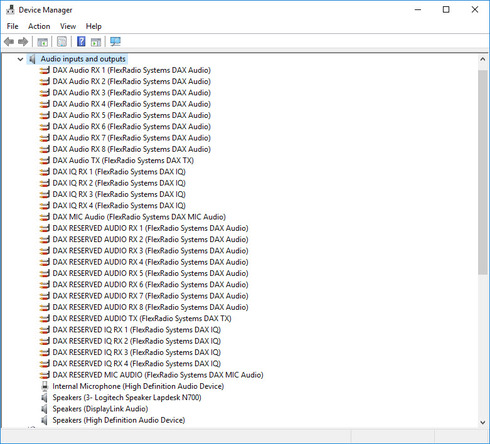490x444 pixels.
Task: Select Internal Microphone High Definition Audio Device
Action: [x=138, y=386]
